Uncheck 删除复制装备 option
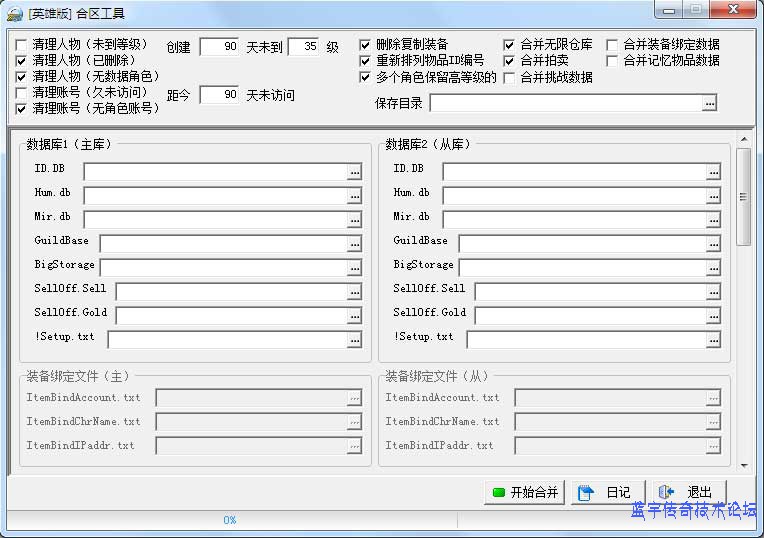 365,45
